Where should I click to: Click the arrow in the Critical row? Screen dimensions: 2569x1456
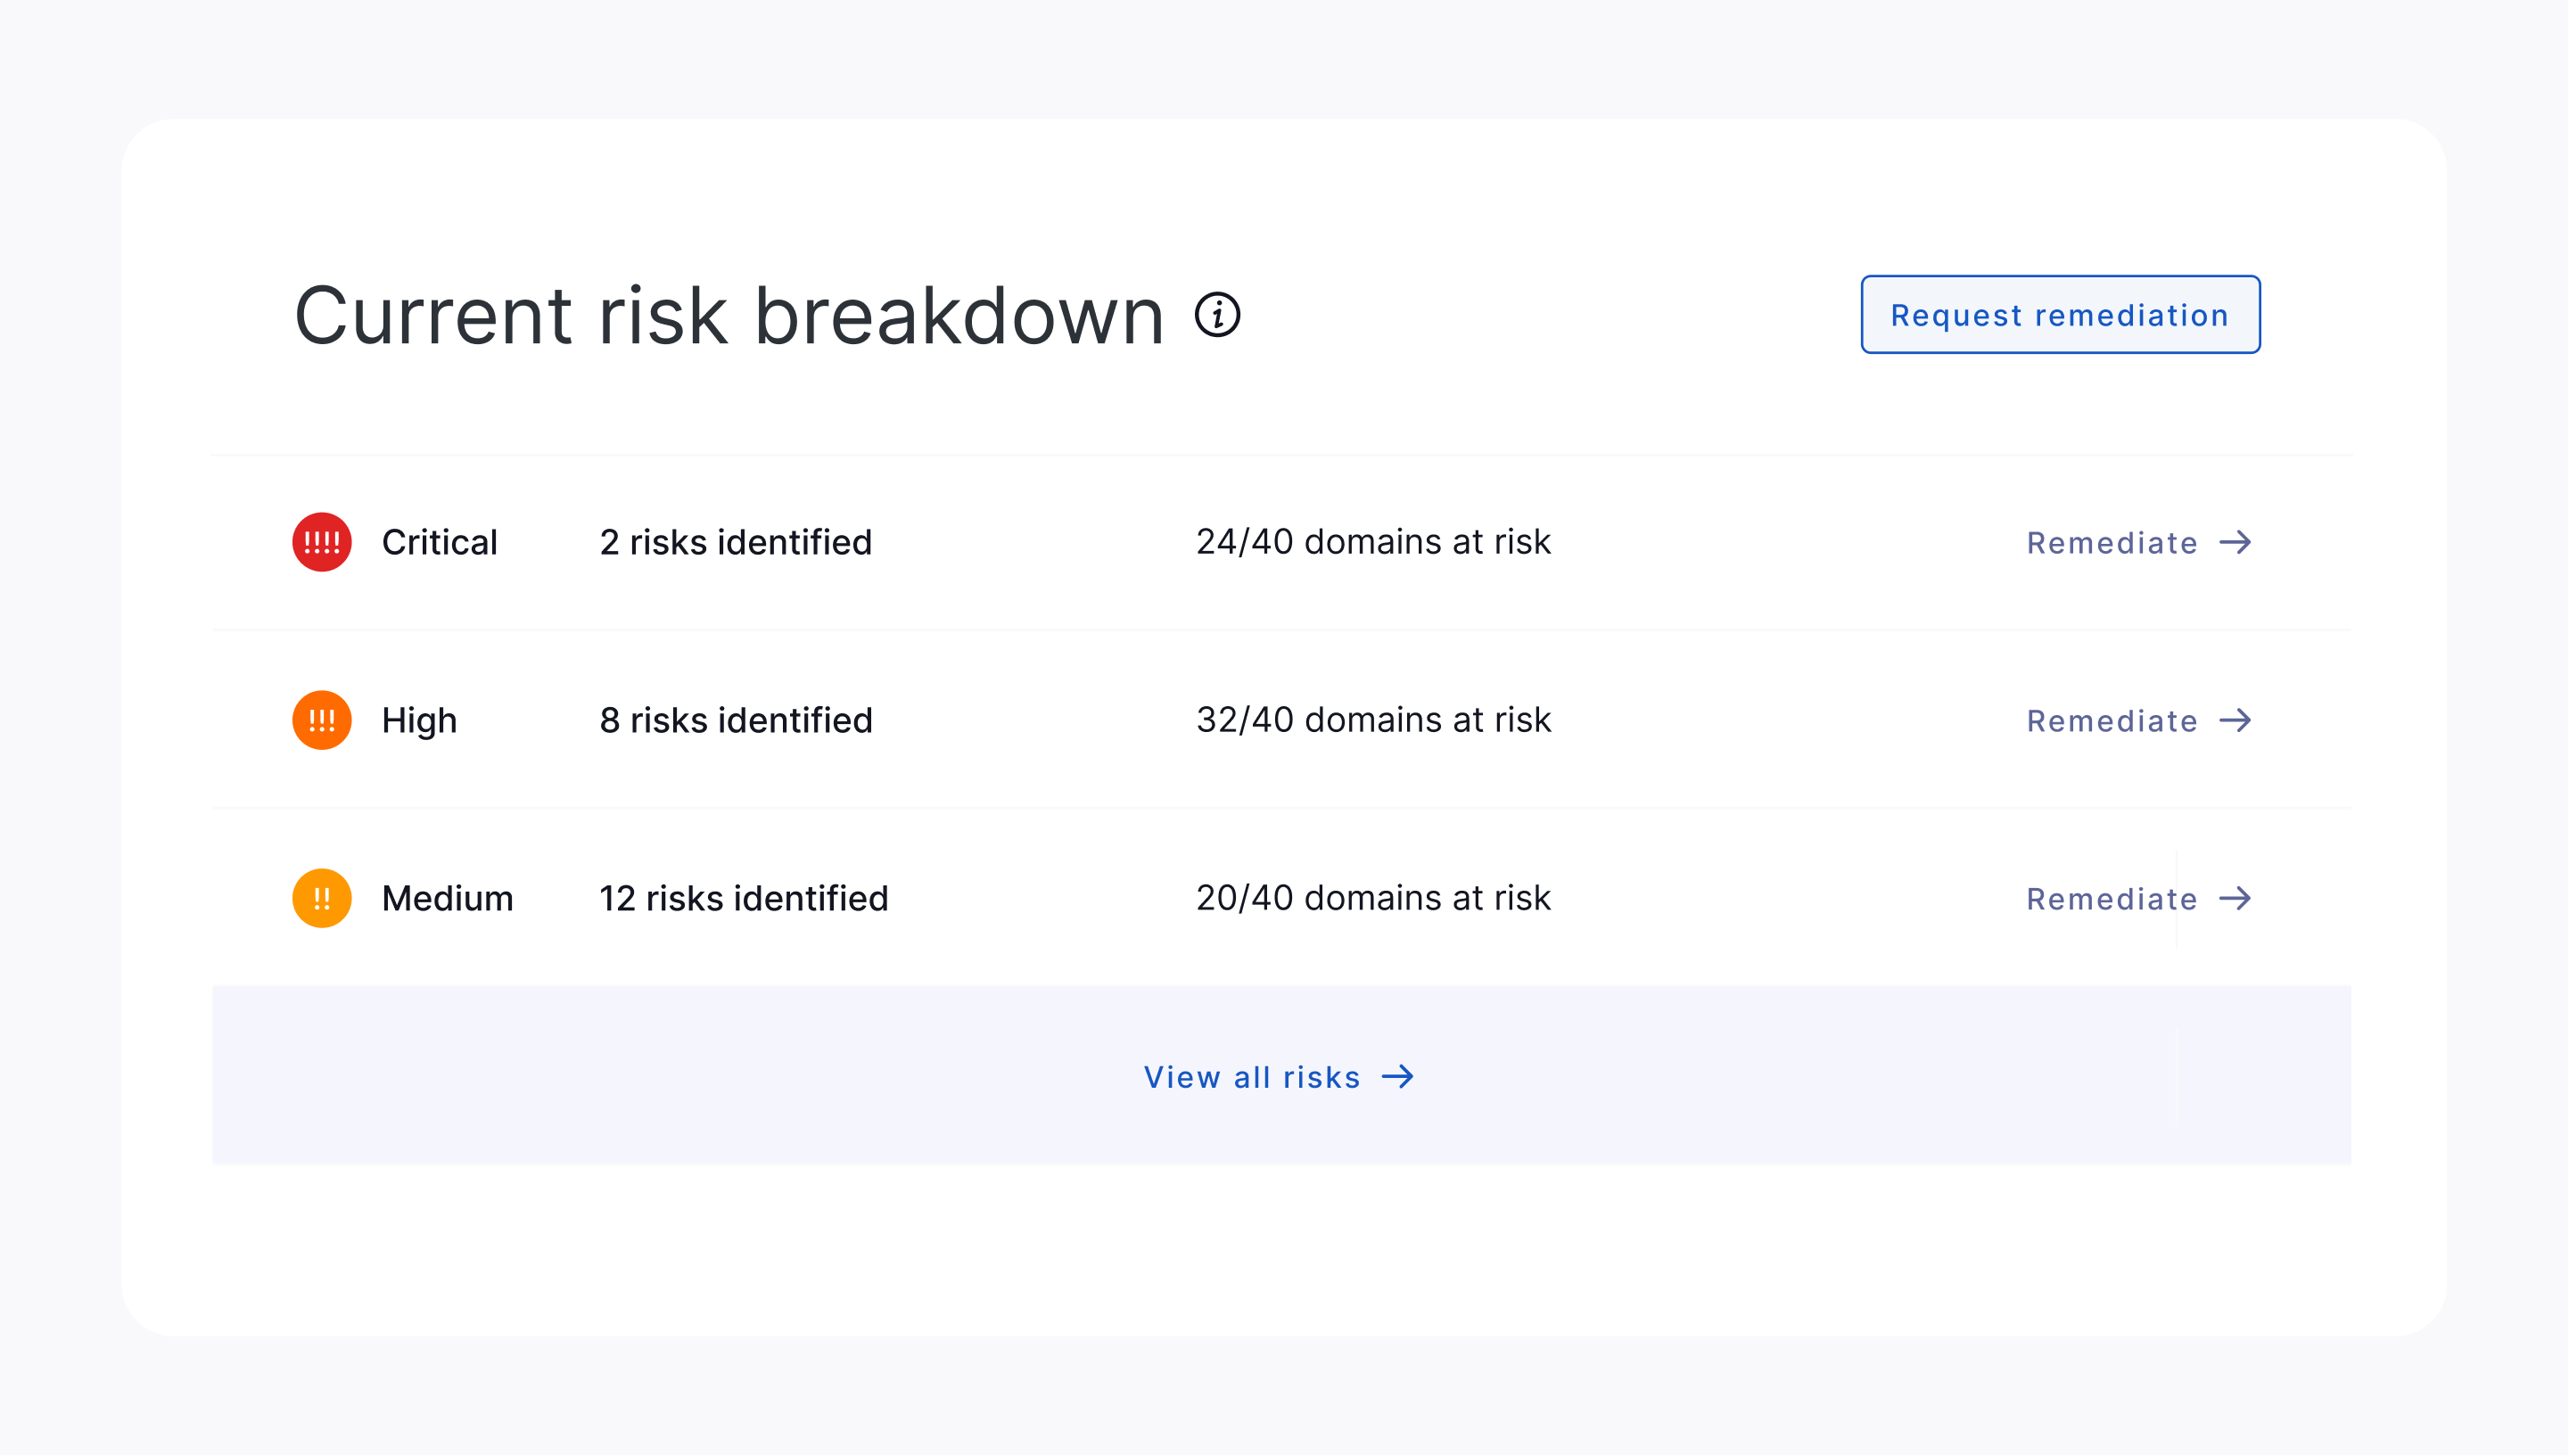click(x=2235, y=542)
